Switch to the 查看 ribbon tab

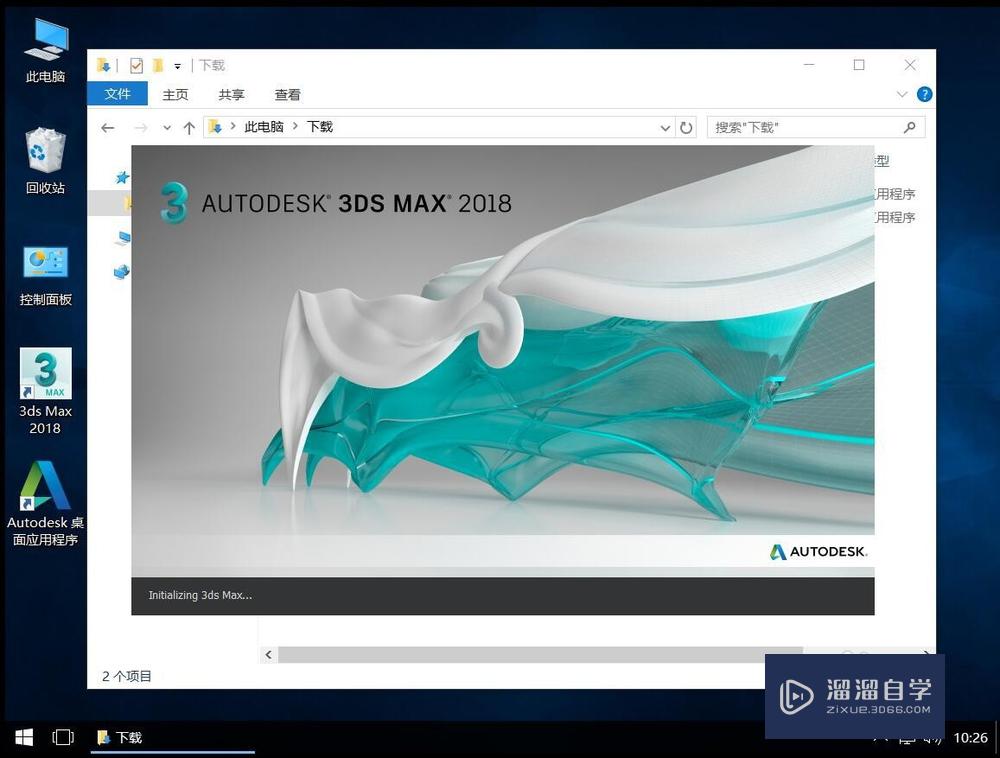pos(287,95)
